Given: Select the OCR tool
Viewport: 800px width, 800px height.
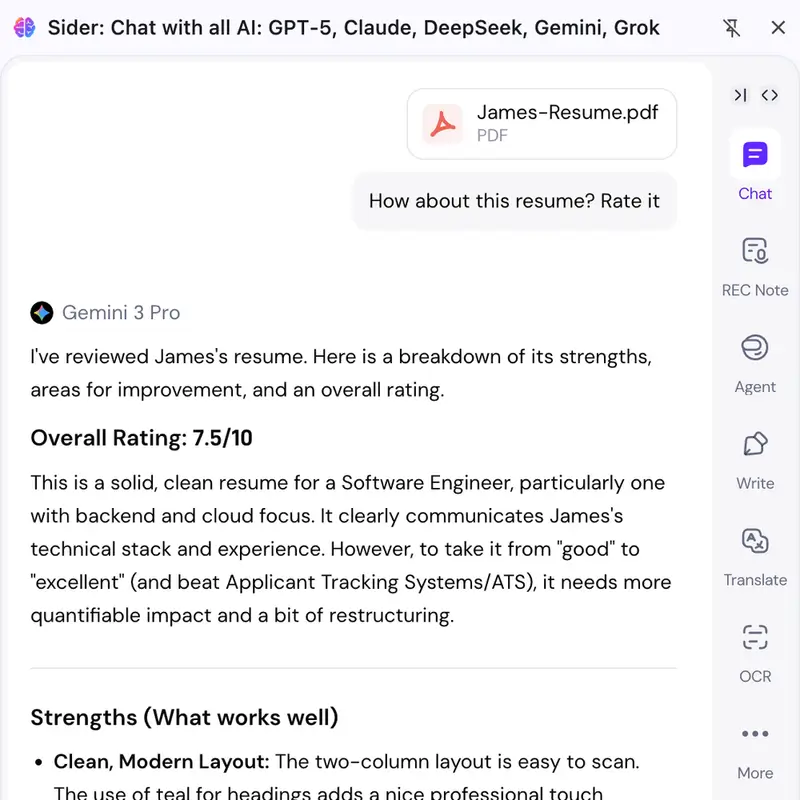Looking at the screenshot, I should (x=755, y=654).
